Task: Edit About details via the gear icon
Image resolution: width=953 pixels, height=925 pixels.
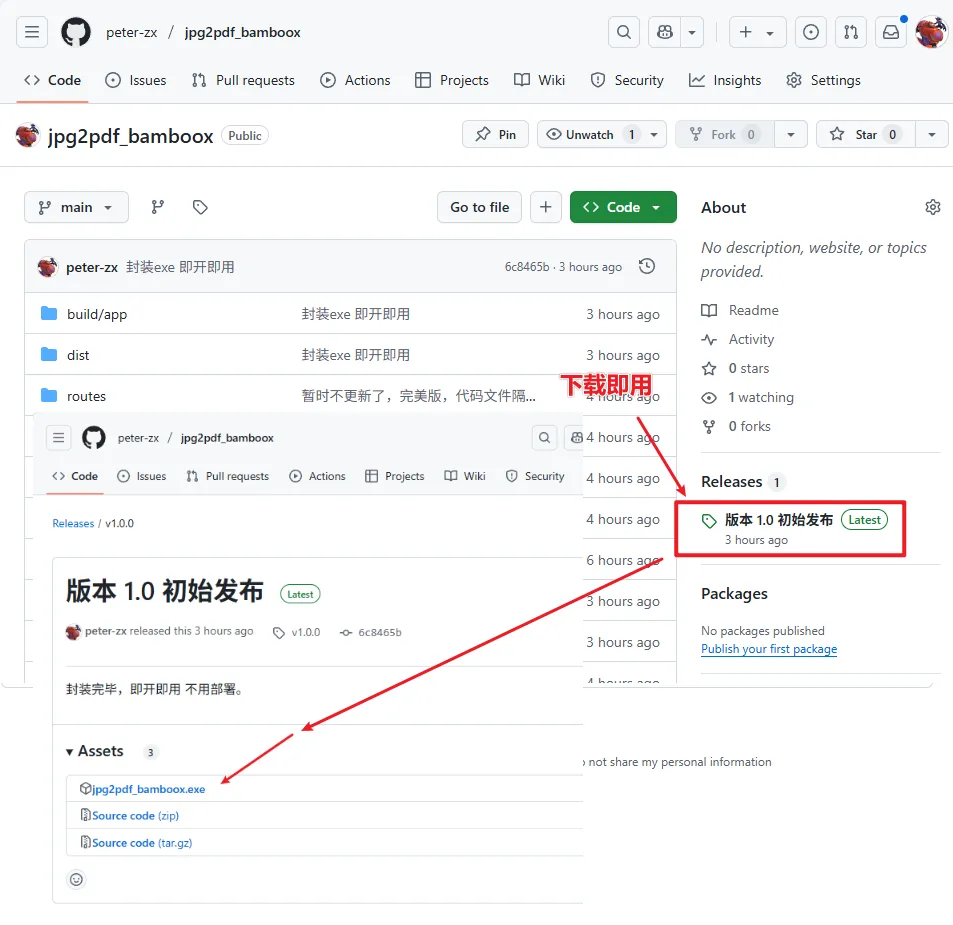Action: (932, 207)
